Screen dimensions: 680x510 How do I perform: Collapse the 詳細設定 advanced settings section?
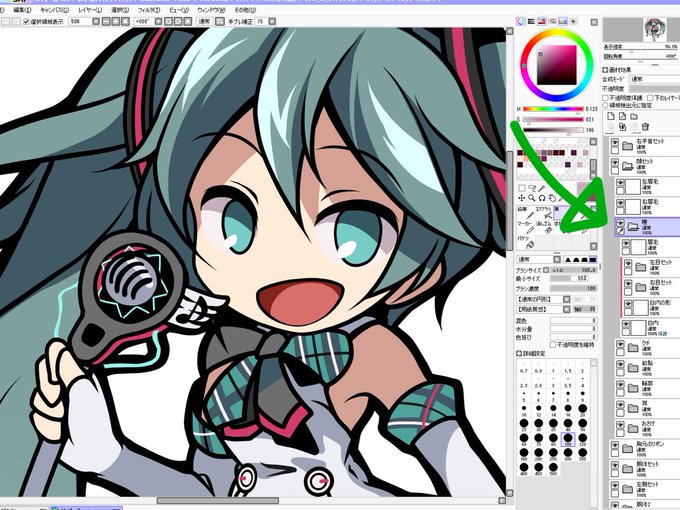[x=519, y=354]
